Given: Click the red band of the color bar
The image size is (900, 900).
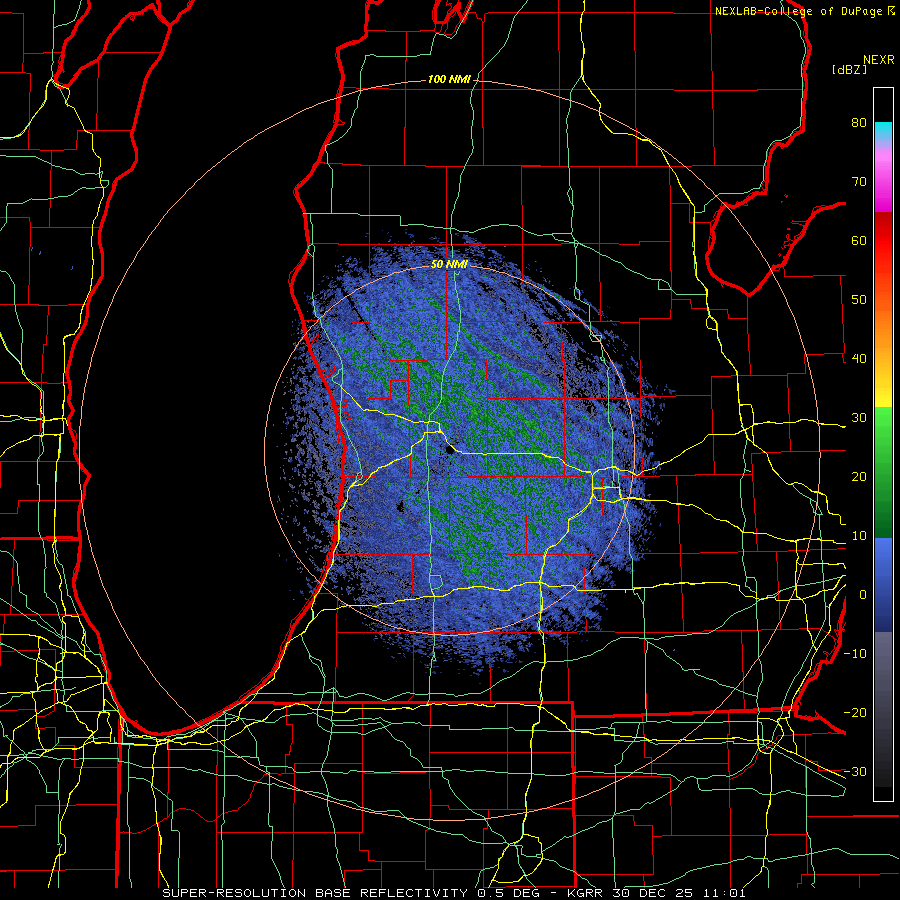Looking at the screenshot, I should (x=883, y=241).
